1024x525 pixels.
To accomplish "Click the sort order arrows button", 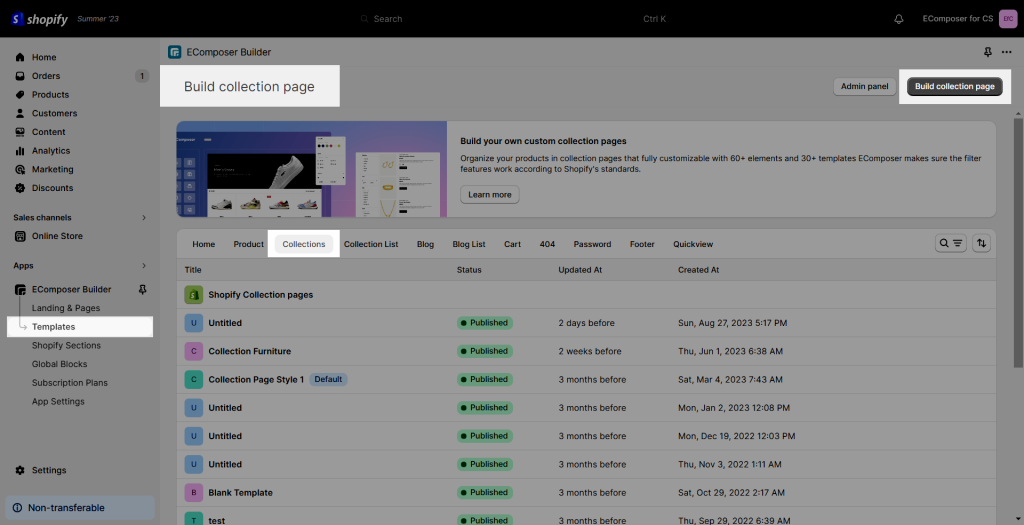I will 981,244.
